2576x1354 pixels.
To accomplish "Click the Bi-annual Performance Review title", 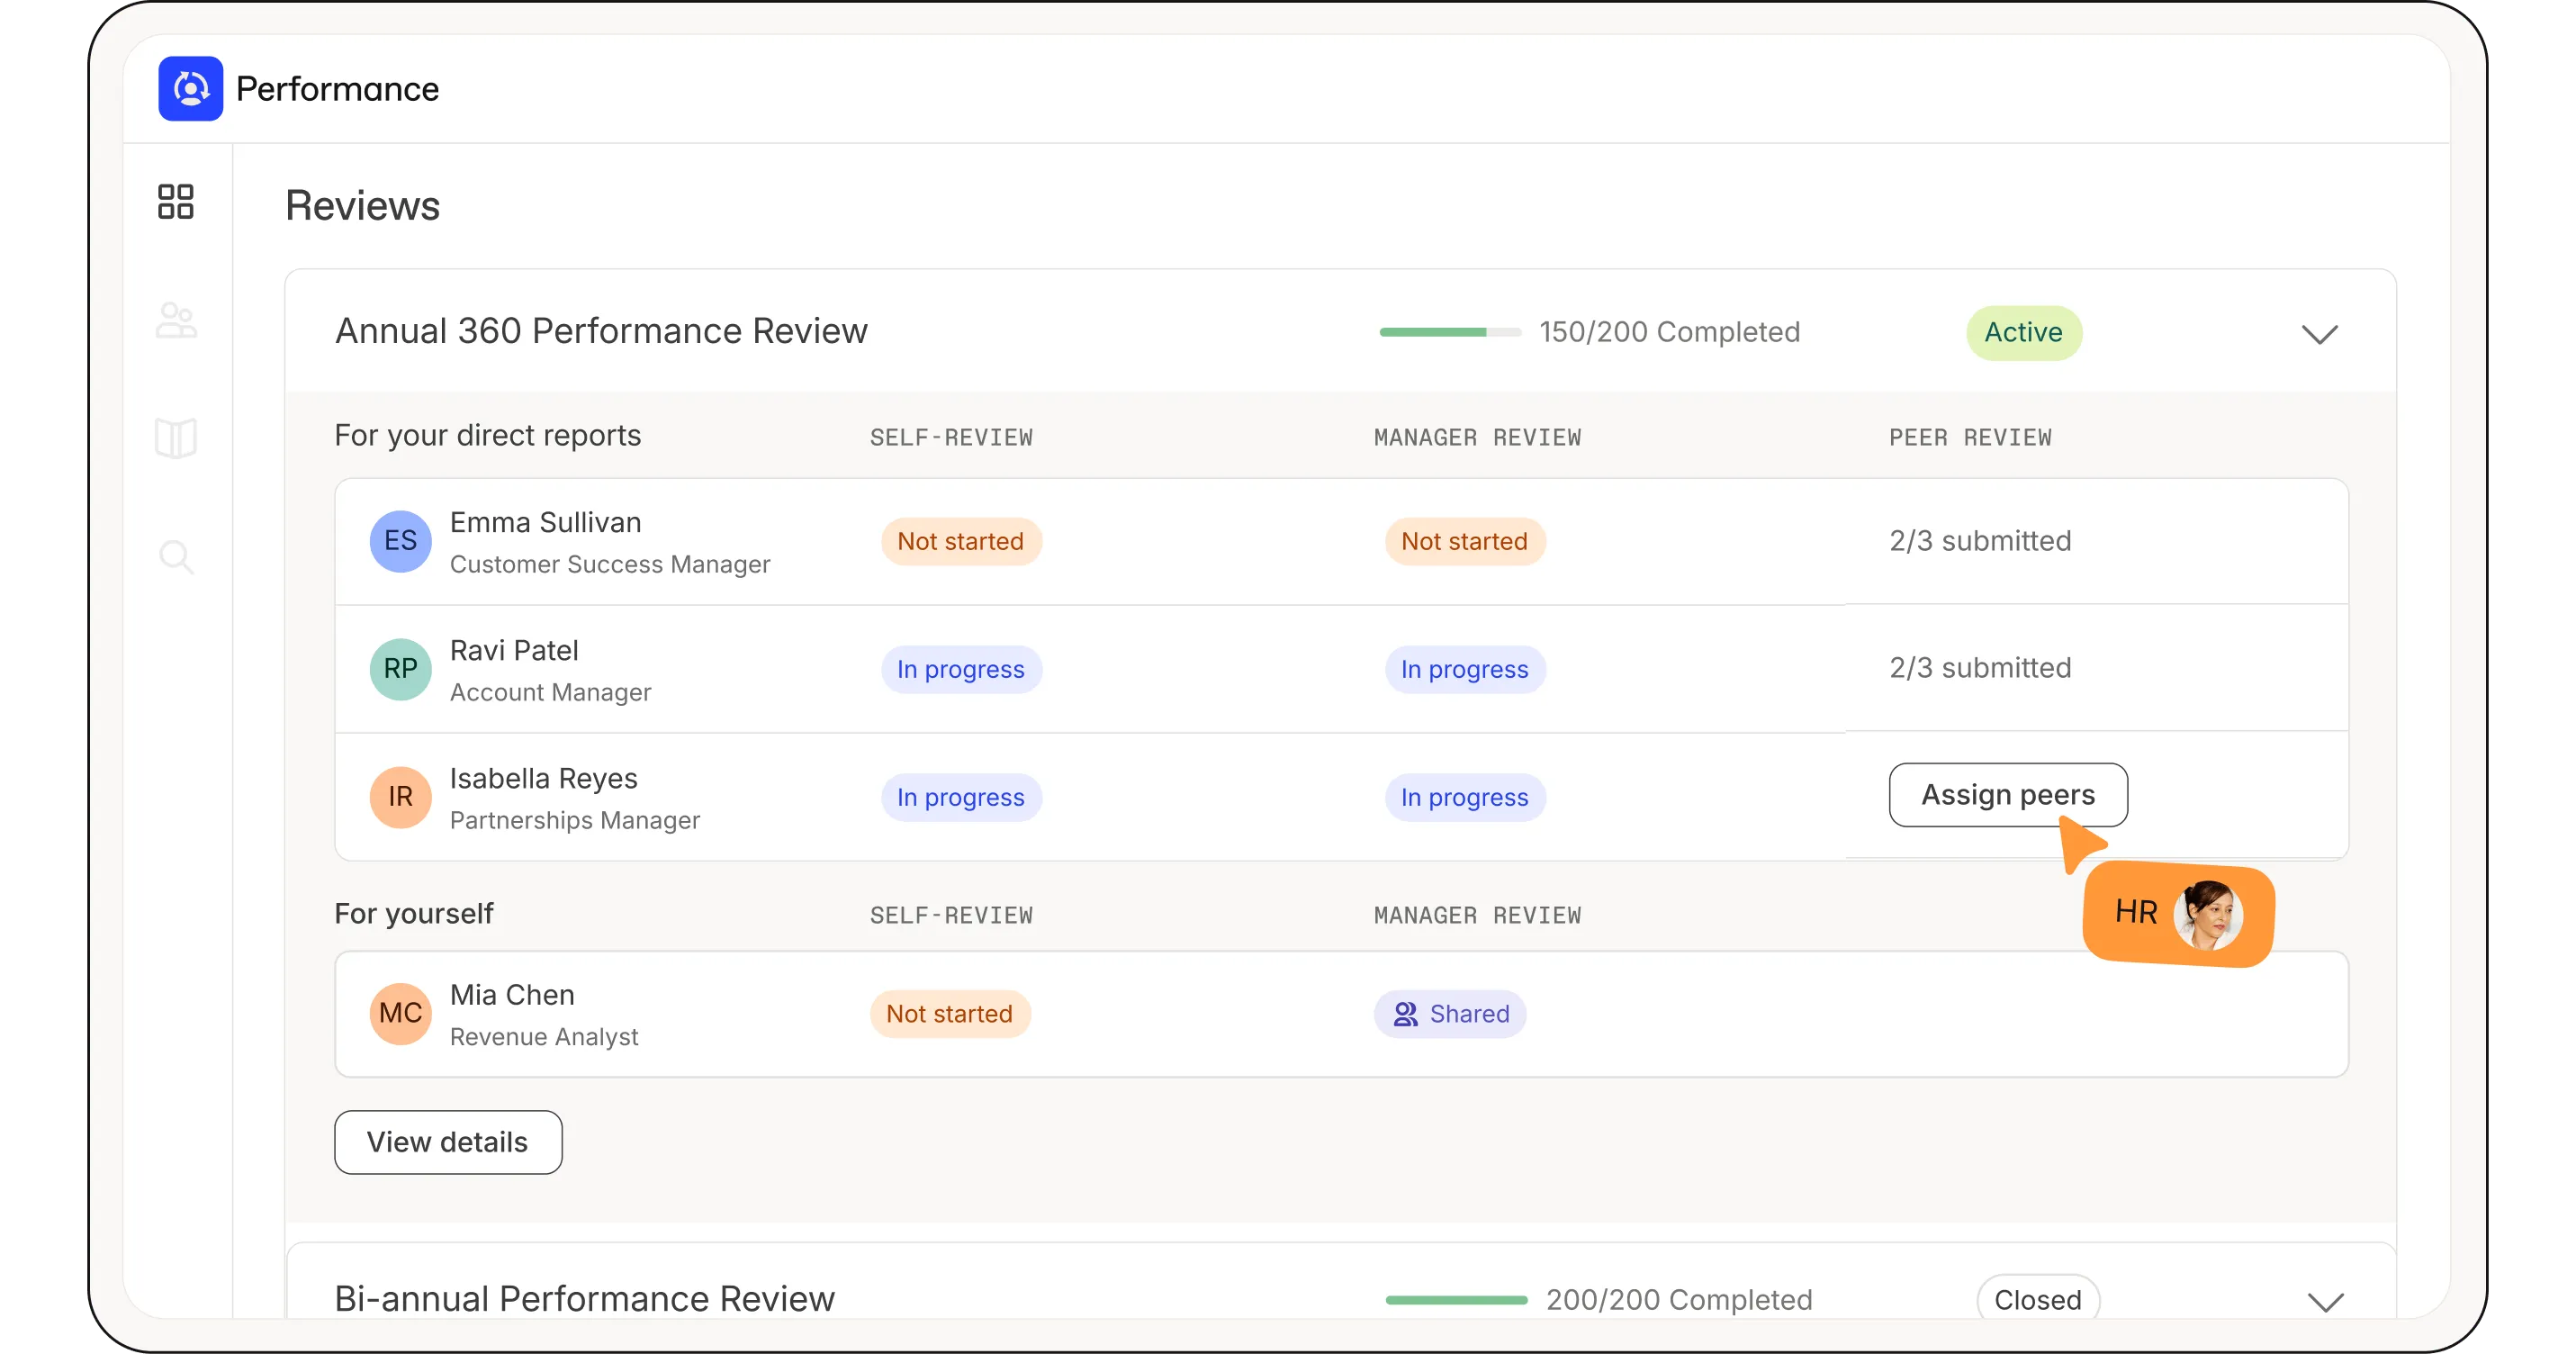I will [584, 1298].
